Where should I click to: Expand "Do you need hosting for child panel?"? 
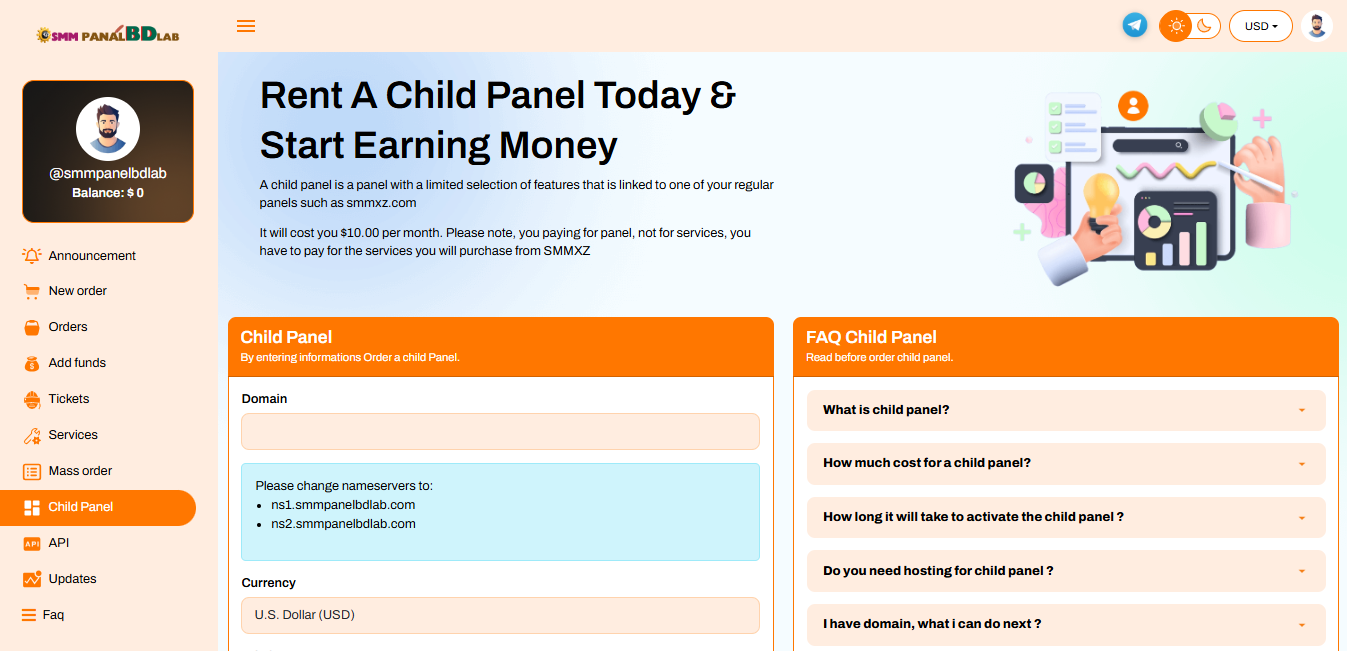tap(1065, 571)
